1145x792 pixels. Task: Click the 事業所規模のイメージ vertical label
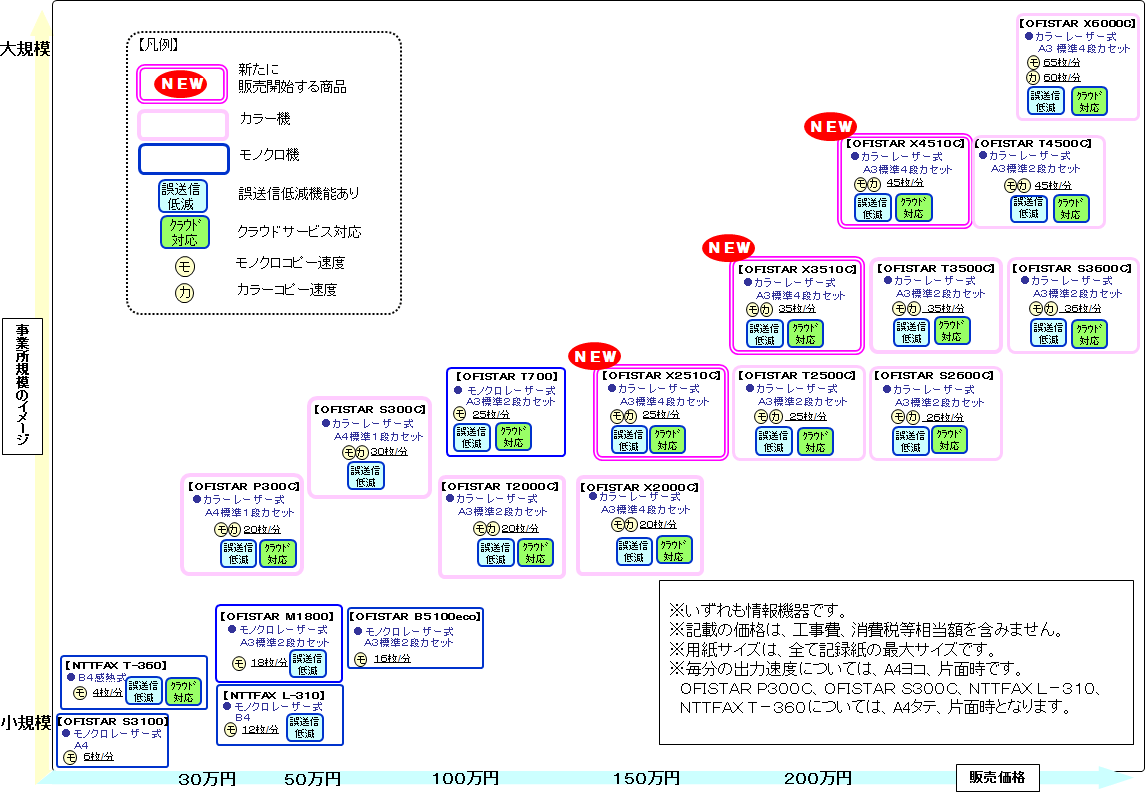[23, 386]
